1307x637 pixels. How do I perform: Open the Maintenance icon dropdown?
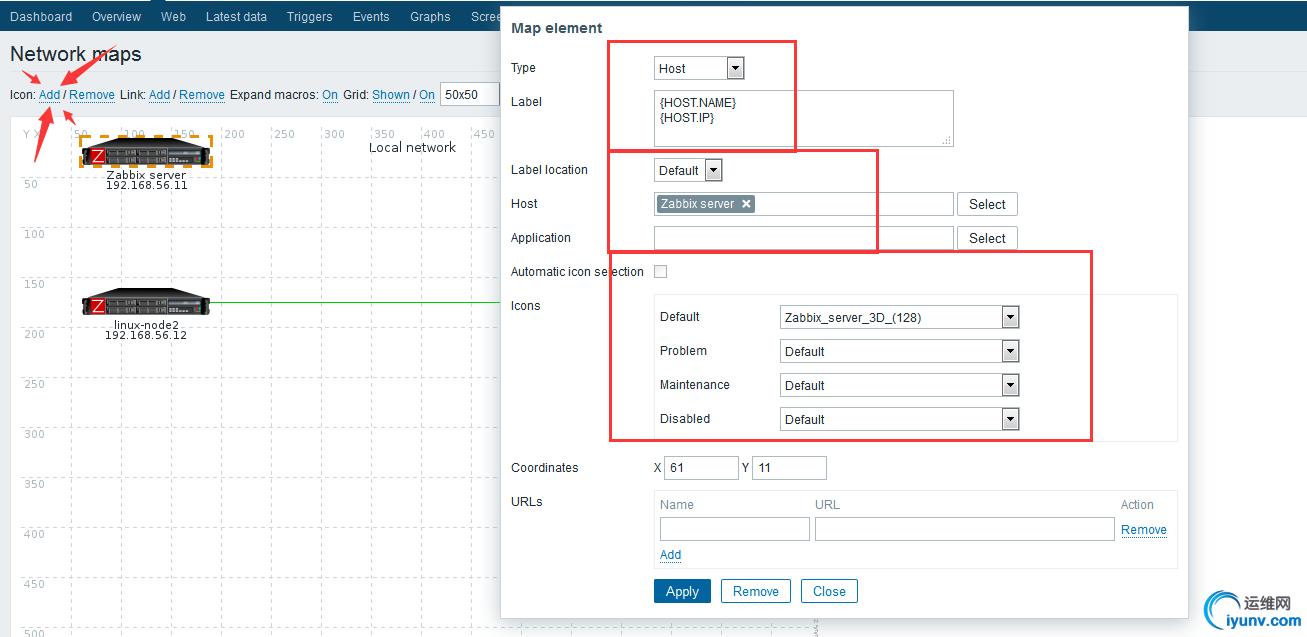click(x=899, y=386)
